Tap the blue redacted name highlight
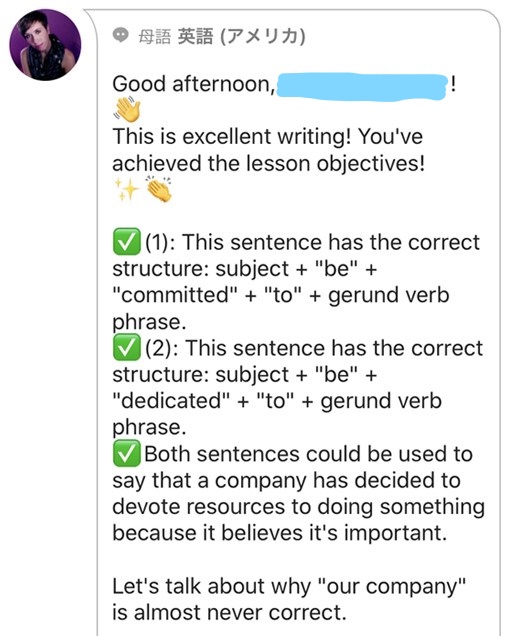Screen dimensions: 514x636 (x=362, y=86)
